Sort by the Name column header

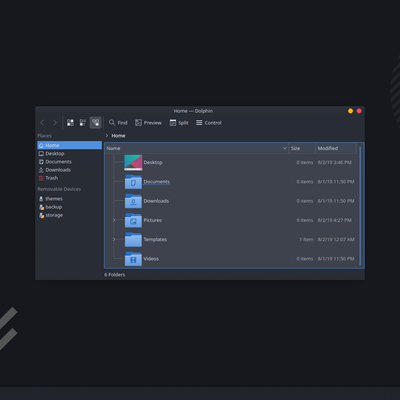[x=197, y=148]
